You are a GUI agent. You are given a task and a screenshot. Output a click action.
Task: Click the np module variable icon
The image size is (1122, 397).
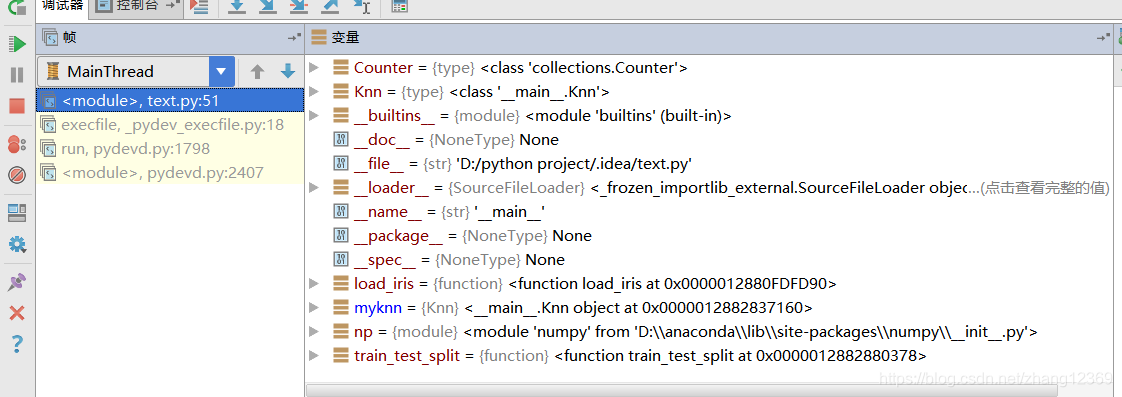coord(341,332)
